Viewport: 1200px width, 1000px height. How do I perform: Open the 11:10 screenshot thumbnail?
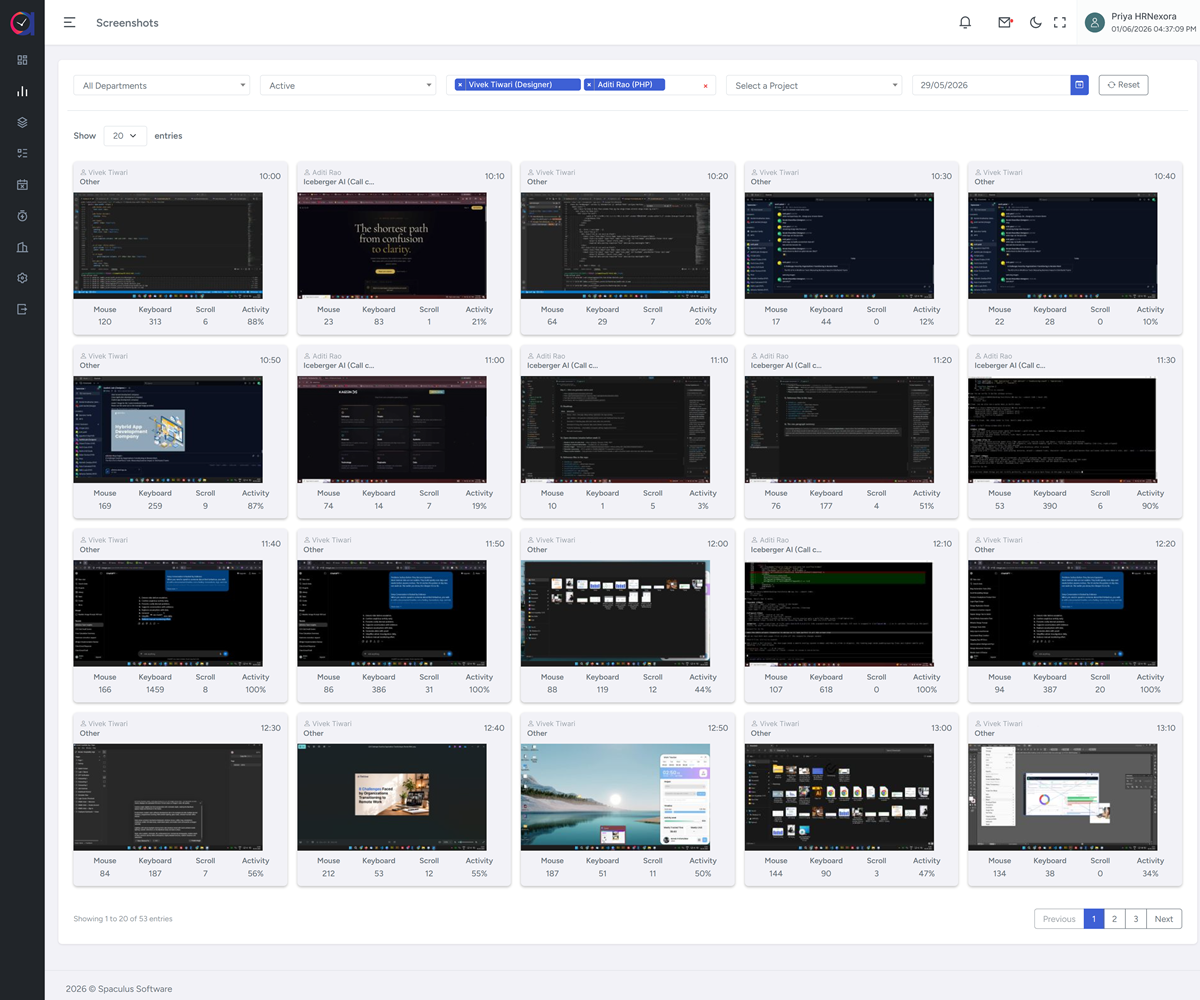(615, 429)
